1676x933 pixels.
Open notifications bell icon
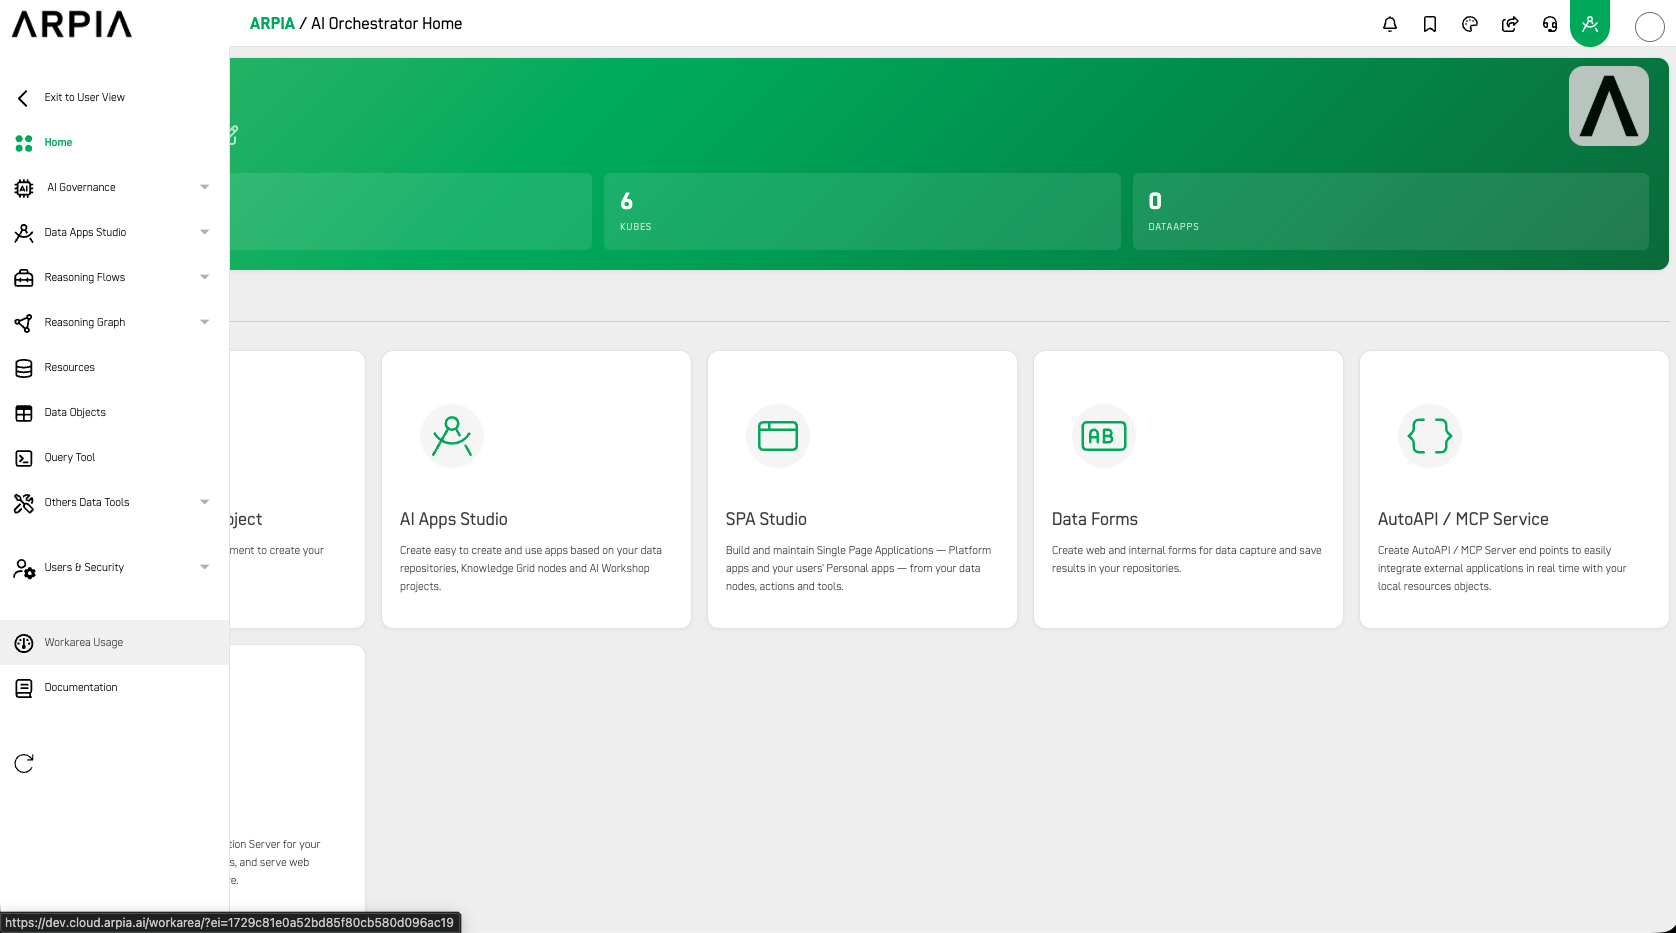point(1390,24)
